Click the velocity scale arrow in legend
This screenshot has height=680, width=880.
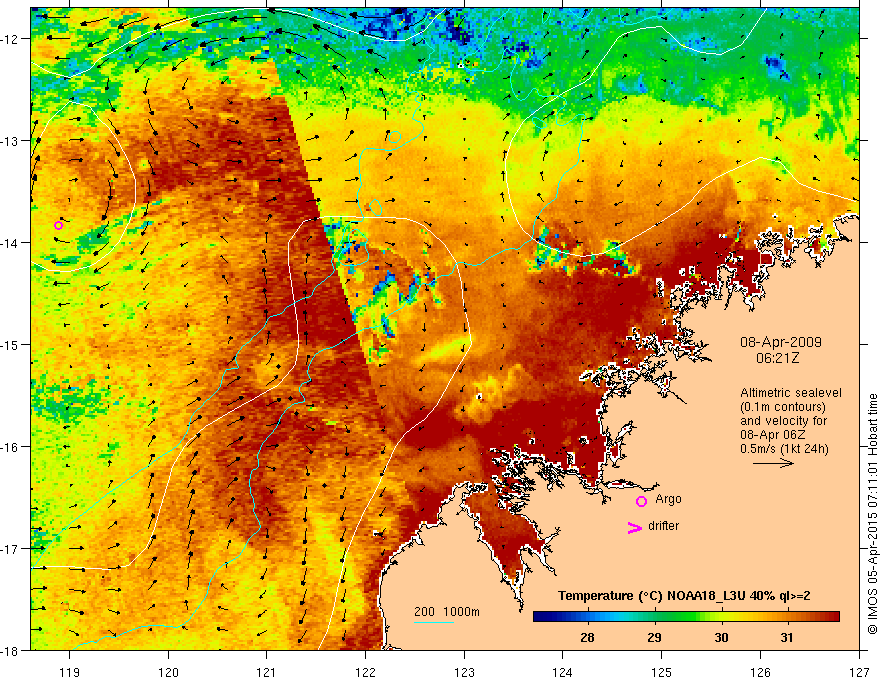point(773,463)
